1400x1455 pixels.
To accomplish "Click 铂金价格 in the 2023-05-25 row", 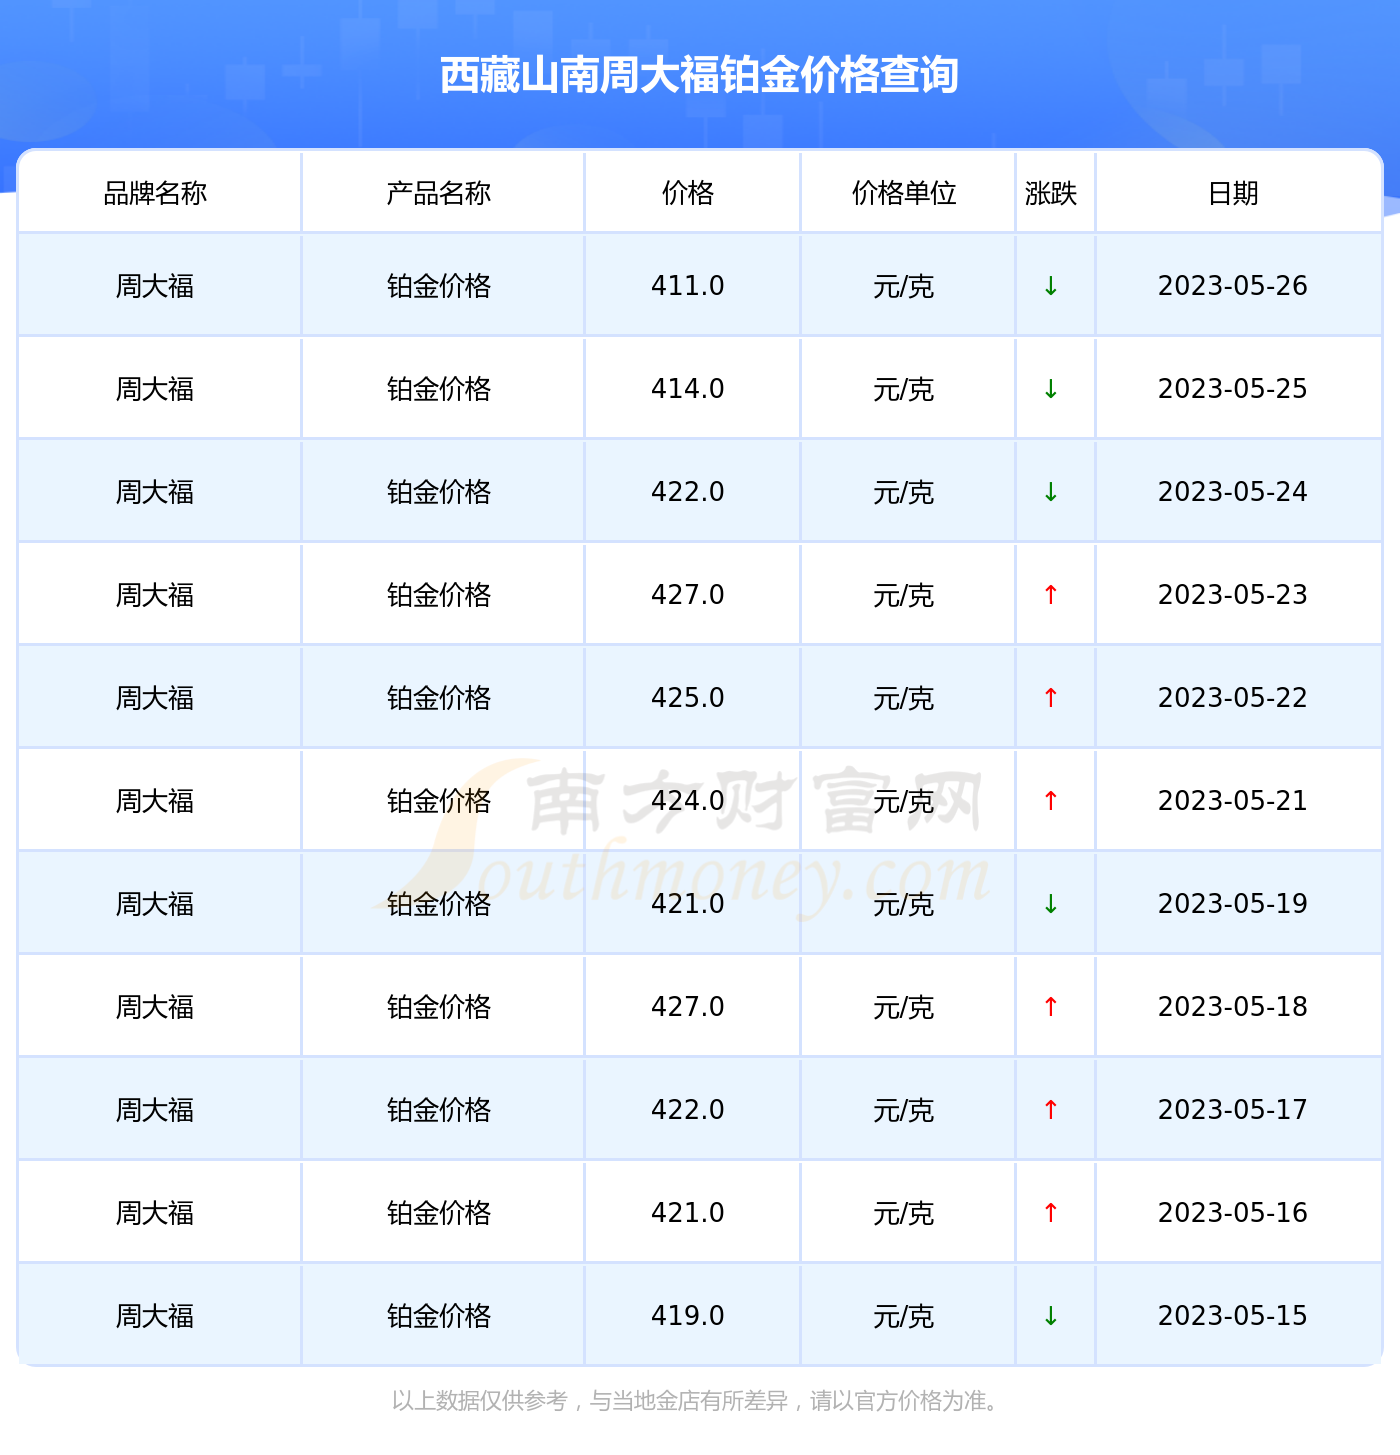I will (439, 389).
